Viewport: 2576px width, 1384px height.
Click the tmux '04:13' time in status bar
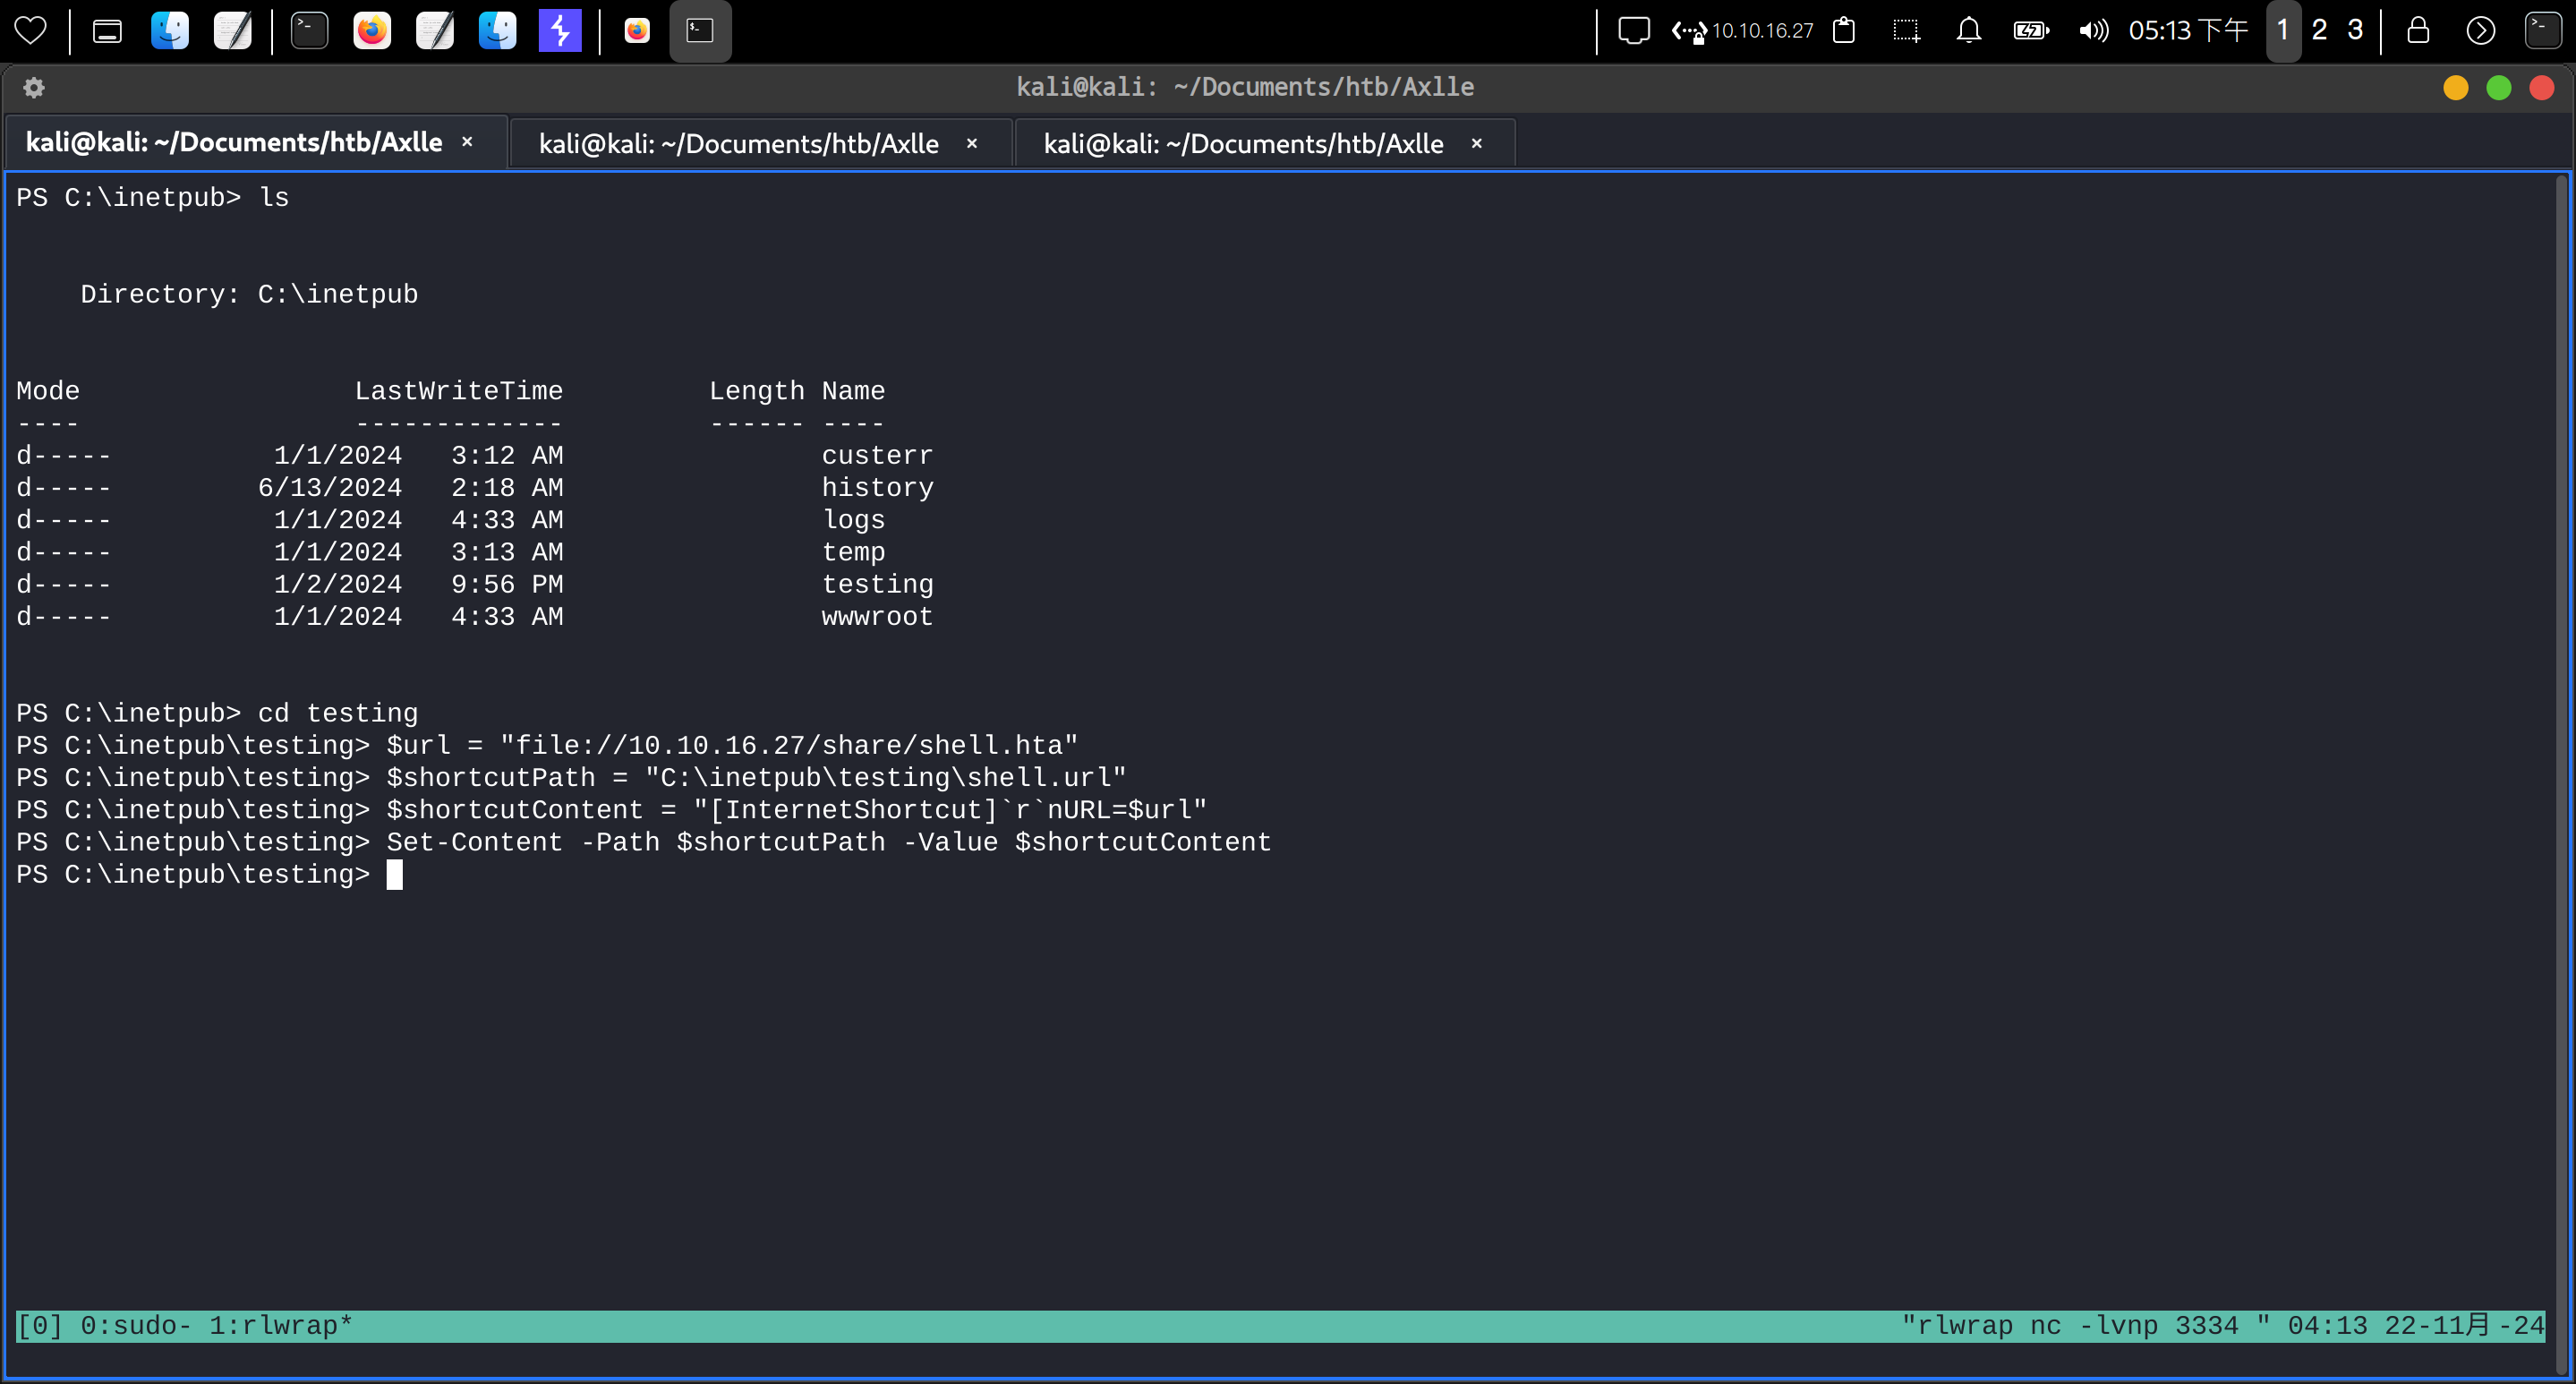2328,1326
